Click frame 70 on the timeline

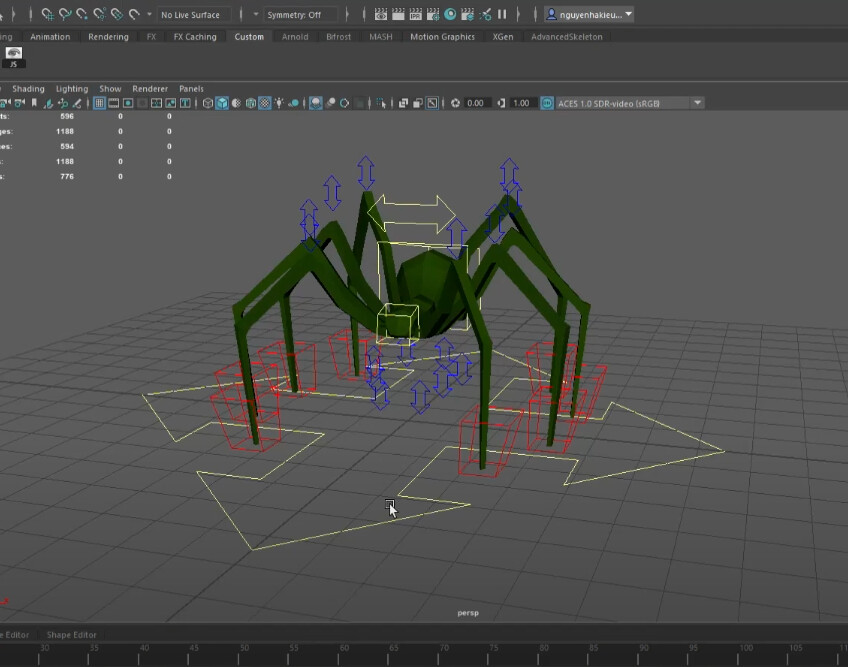(443, 655)
